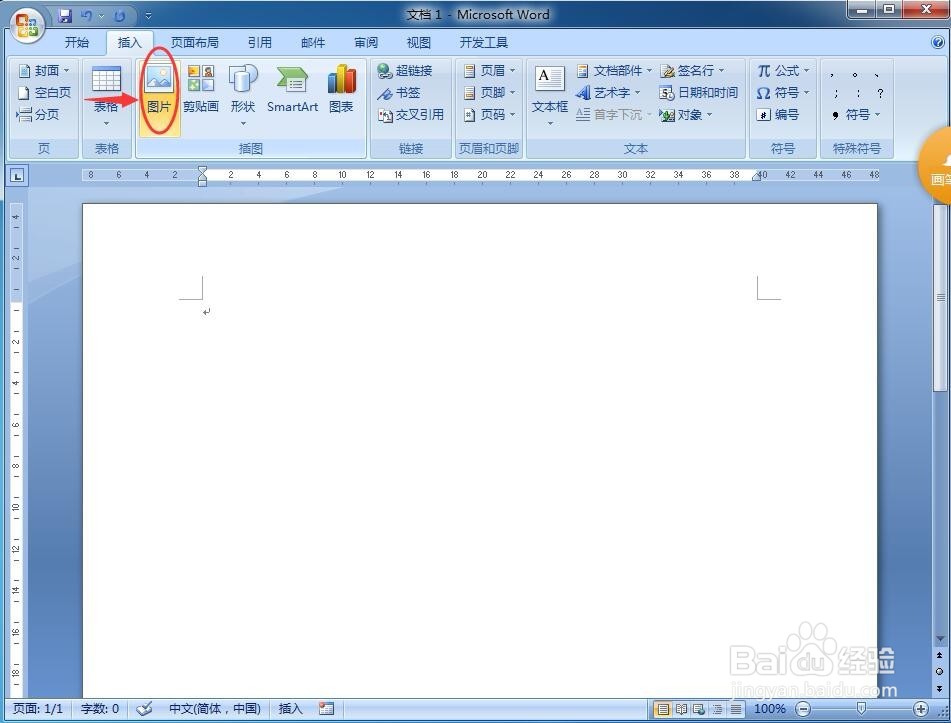Switch to Full Screen Reading view
The width and height of the screenshot is (951, 723).
pyautogui.click(x=682, y=708)
